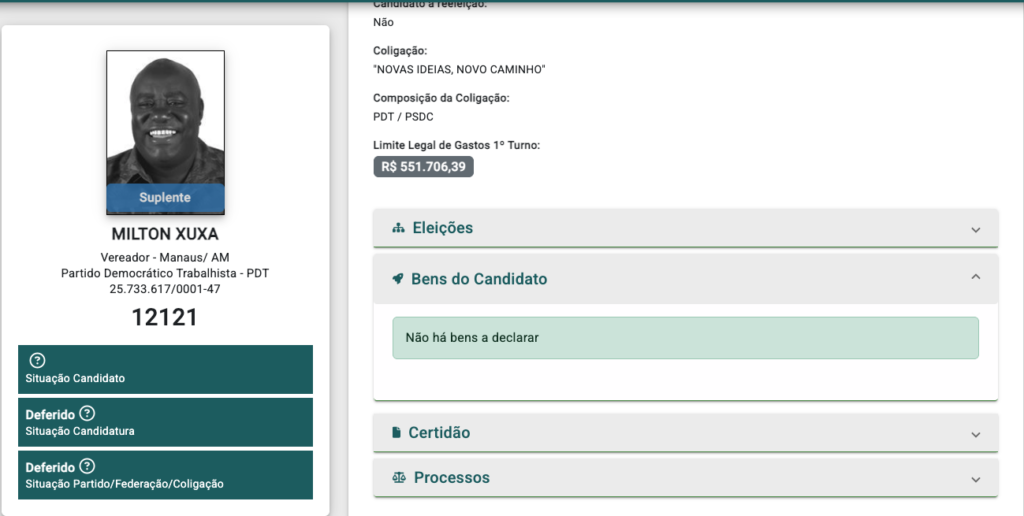Image resolution: width=1024 pixels, height=516 pixels.
Task: Click the document icon beside Certidão
Action: (x=396, y=432)
